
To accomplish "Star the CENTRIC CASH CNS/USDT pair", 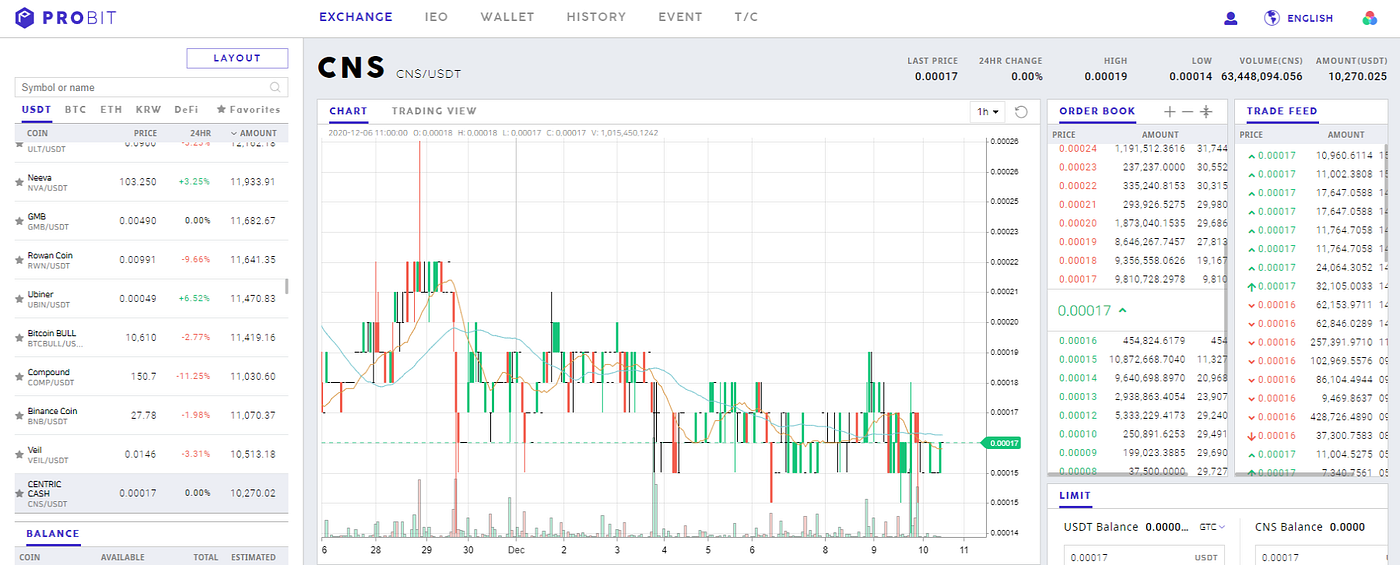I will point(19,493).
